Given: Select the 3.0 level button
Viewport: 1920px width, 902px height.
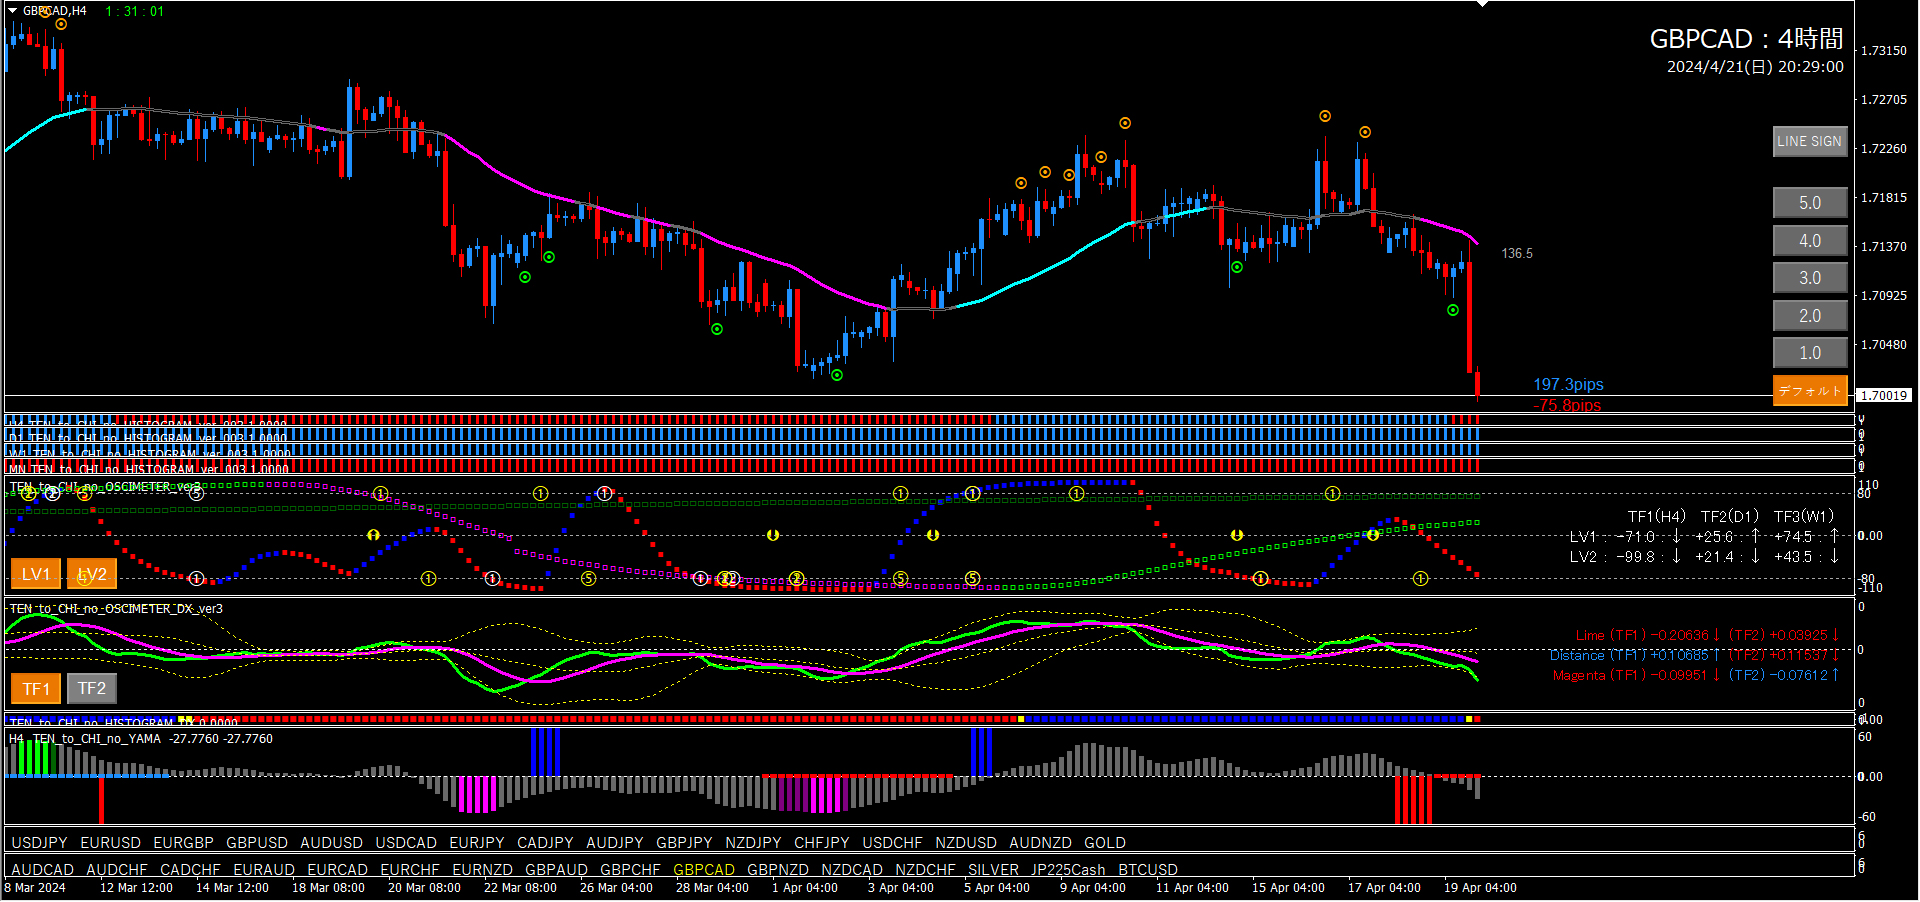Looking at the screenshot, I should tap(1809, 278).
